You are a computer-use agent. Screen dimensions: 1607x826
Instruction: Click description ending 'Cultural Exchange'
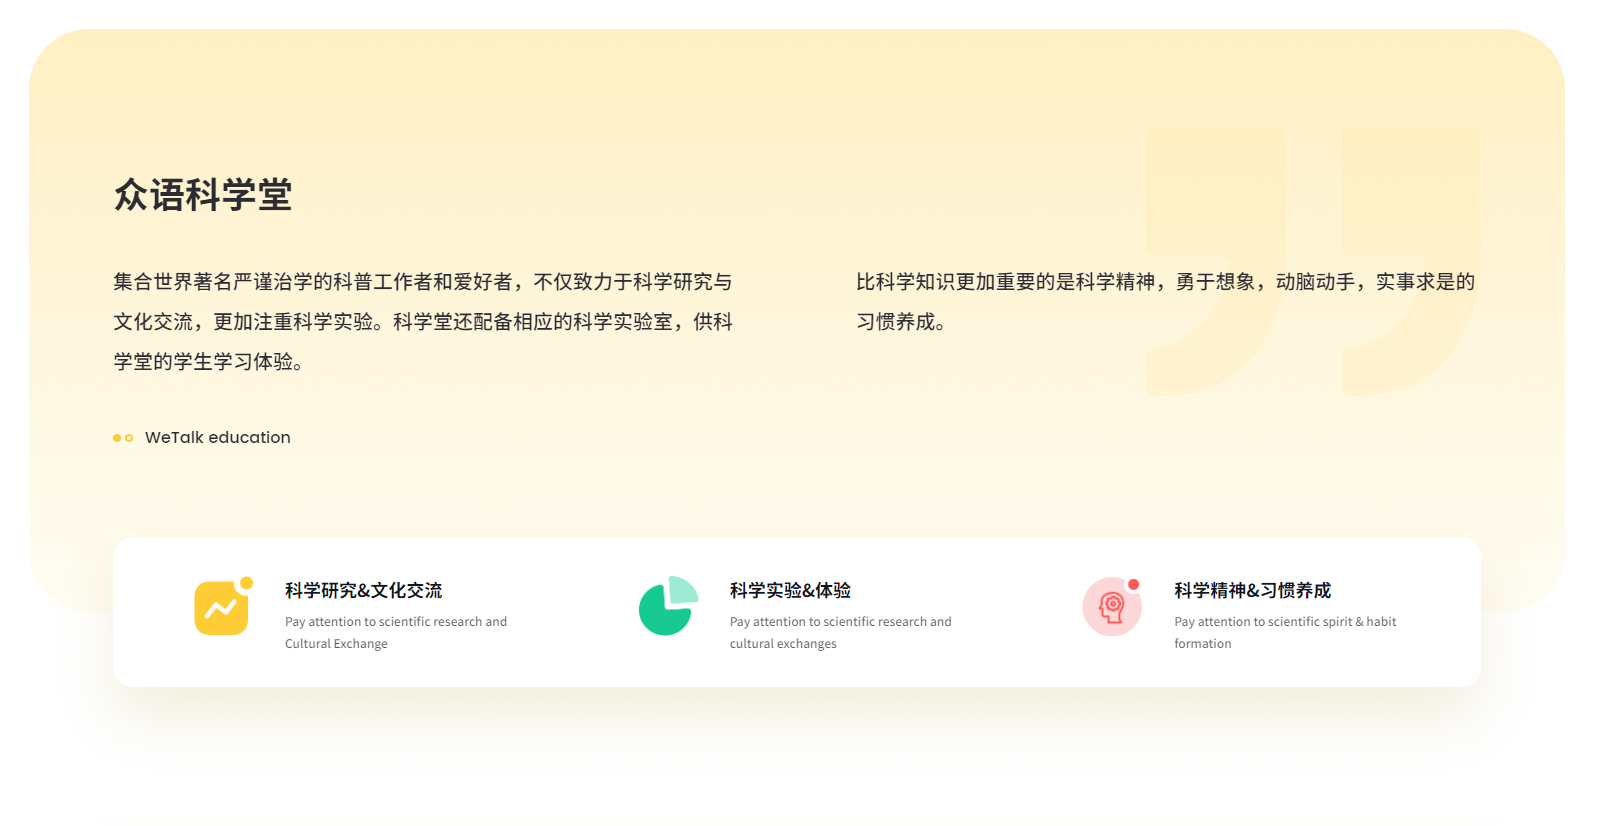[x=396, y=632]
